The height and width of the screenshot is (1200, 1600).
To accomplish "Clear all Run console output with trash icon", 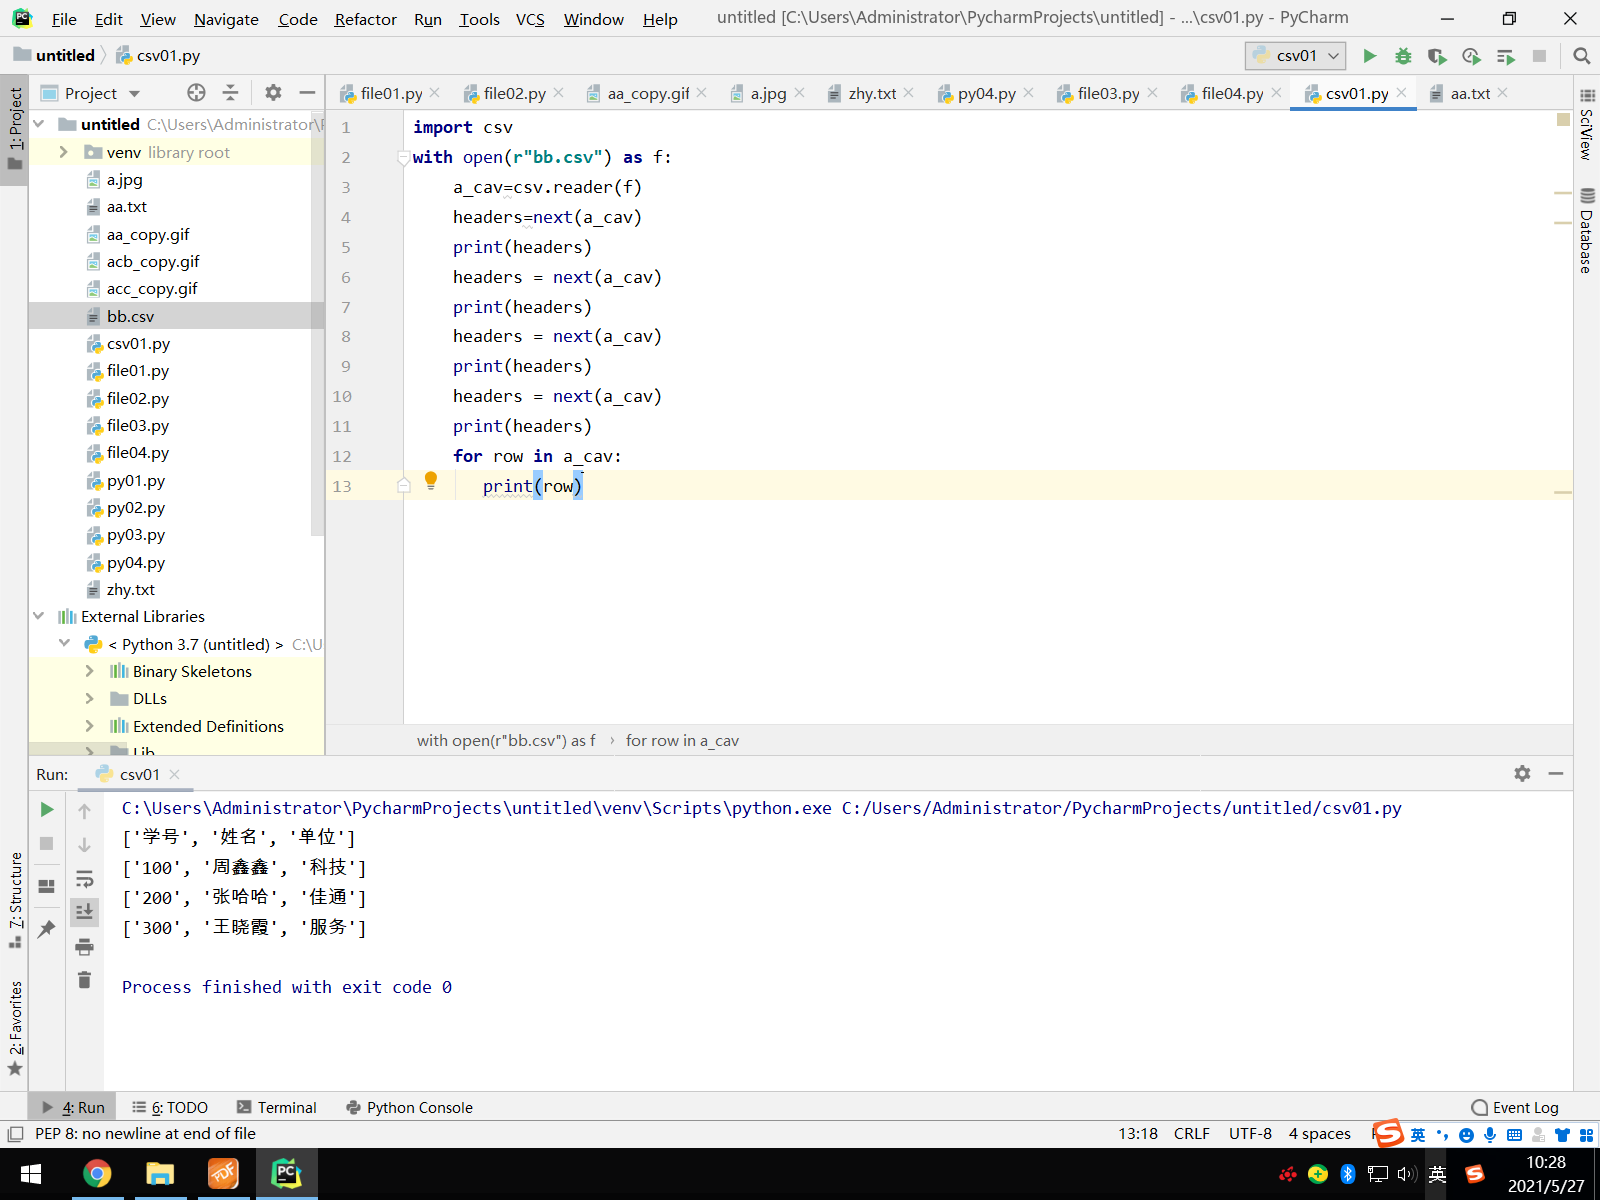I will coord(85,980).
